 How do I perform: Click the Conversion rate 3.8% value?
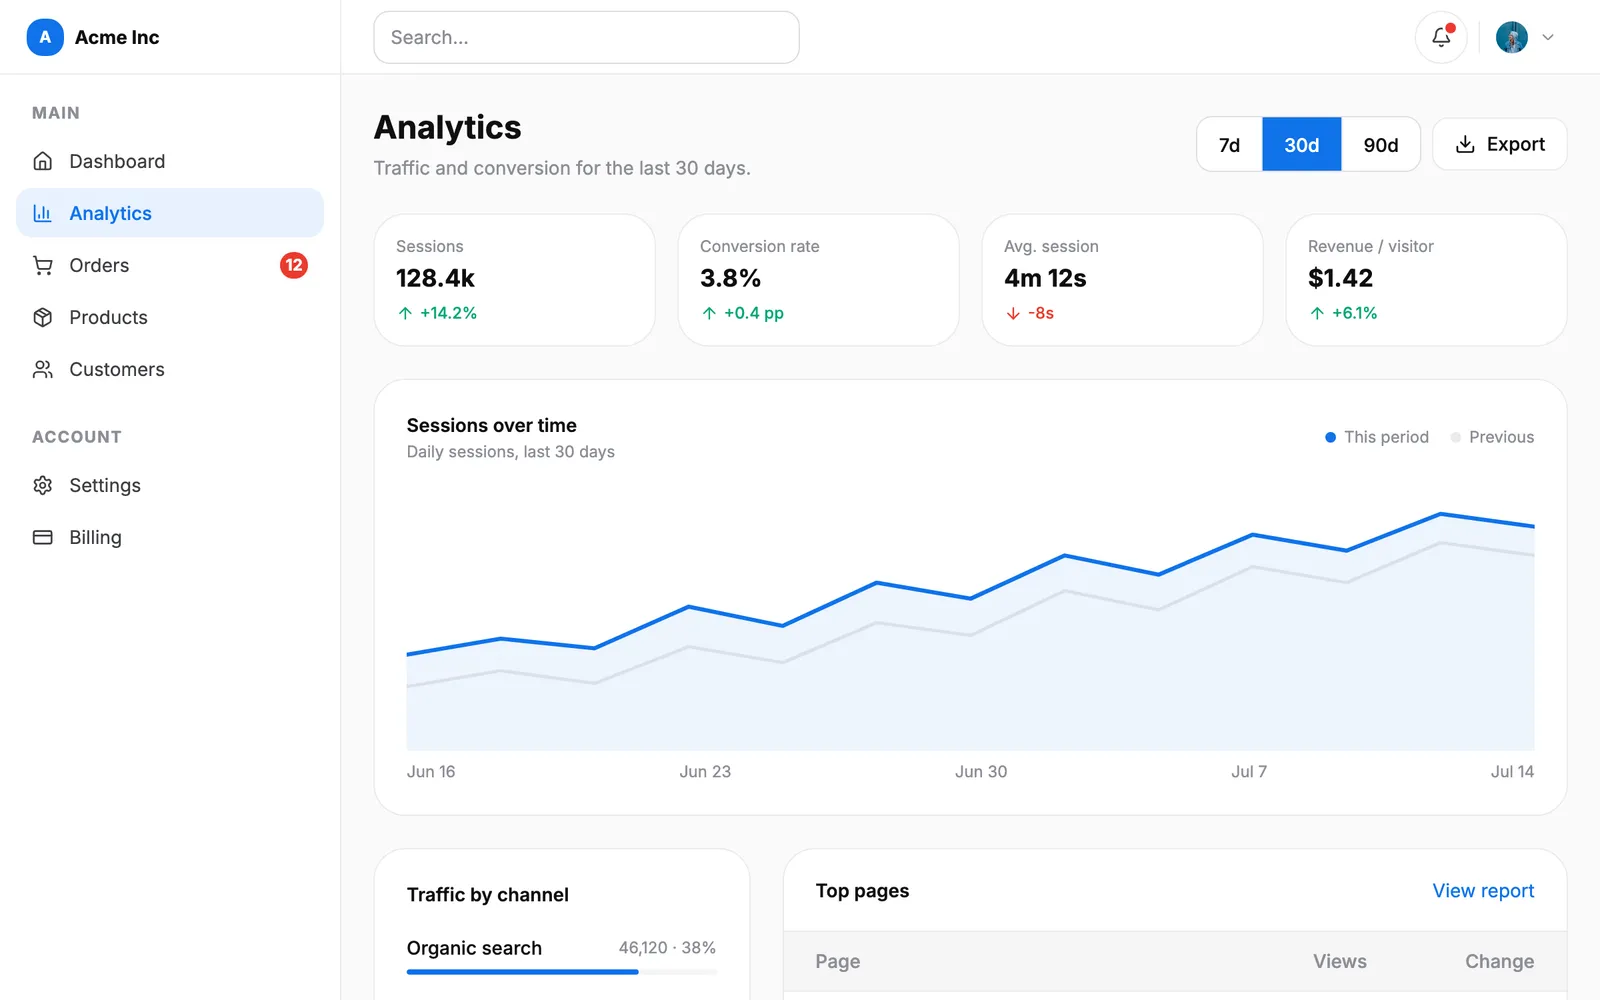pyautogui.click(x=730, y=278)
